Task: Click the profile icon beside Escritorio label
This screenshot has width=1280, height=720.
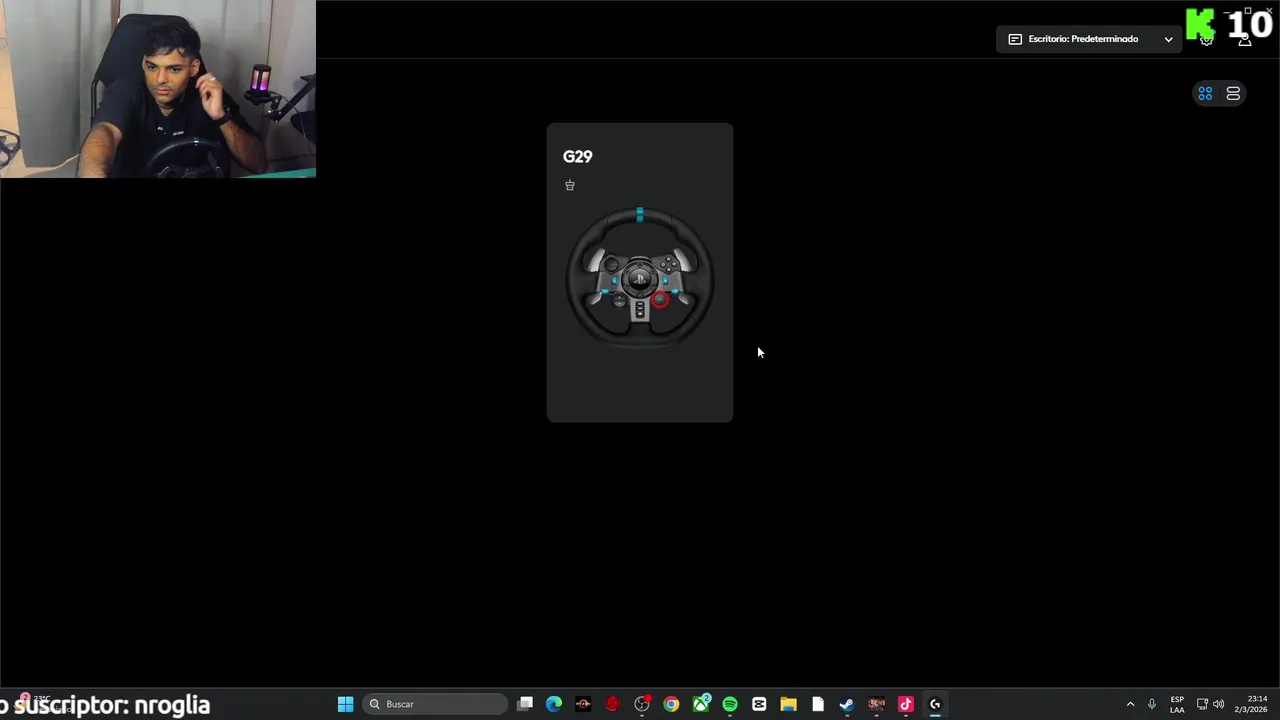Action: [x=1015, y=39]
